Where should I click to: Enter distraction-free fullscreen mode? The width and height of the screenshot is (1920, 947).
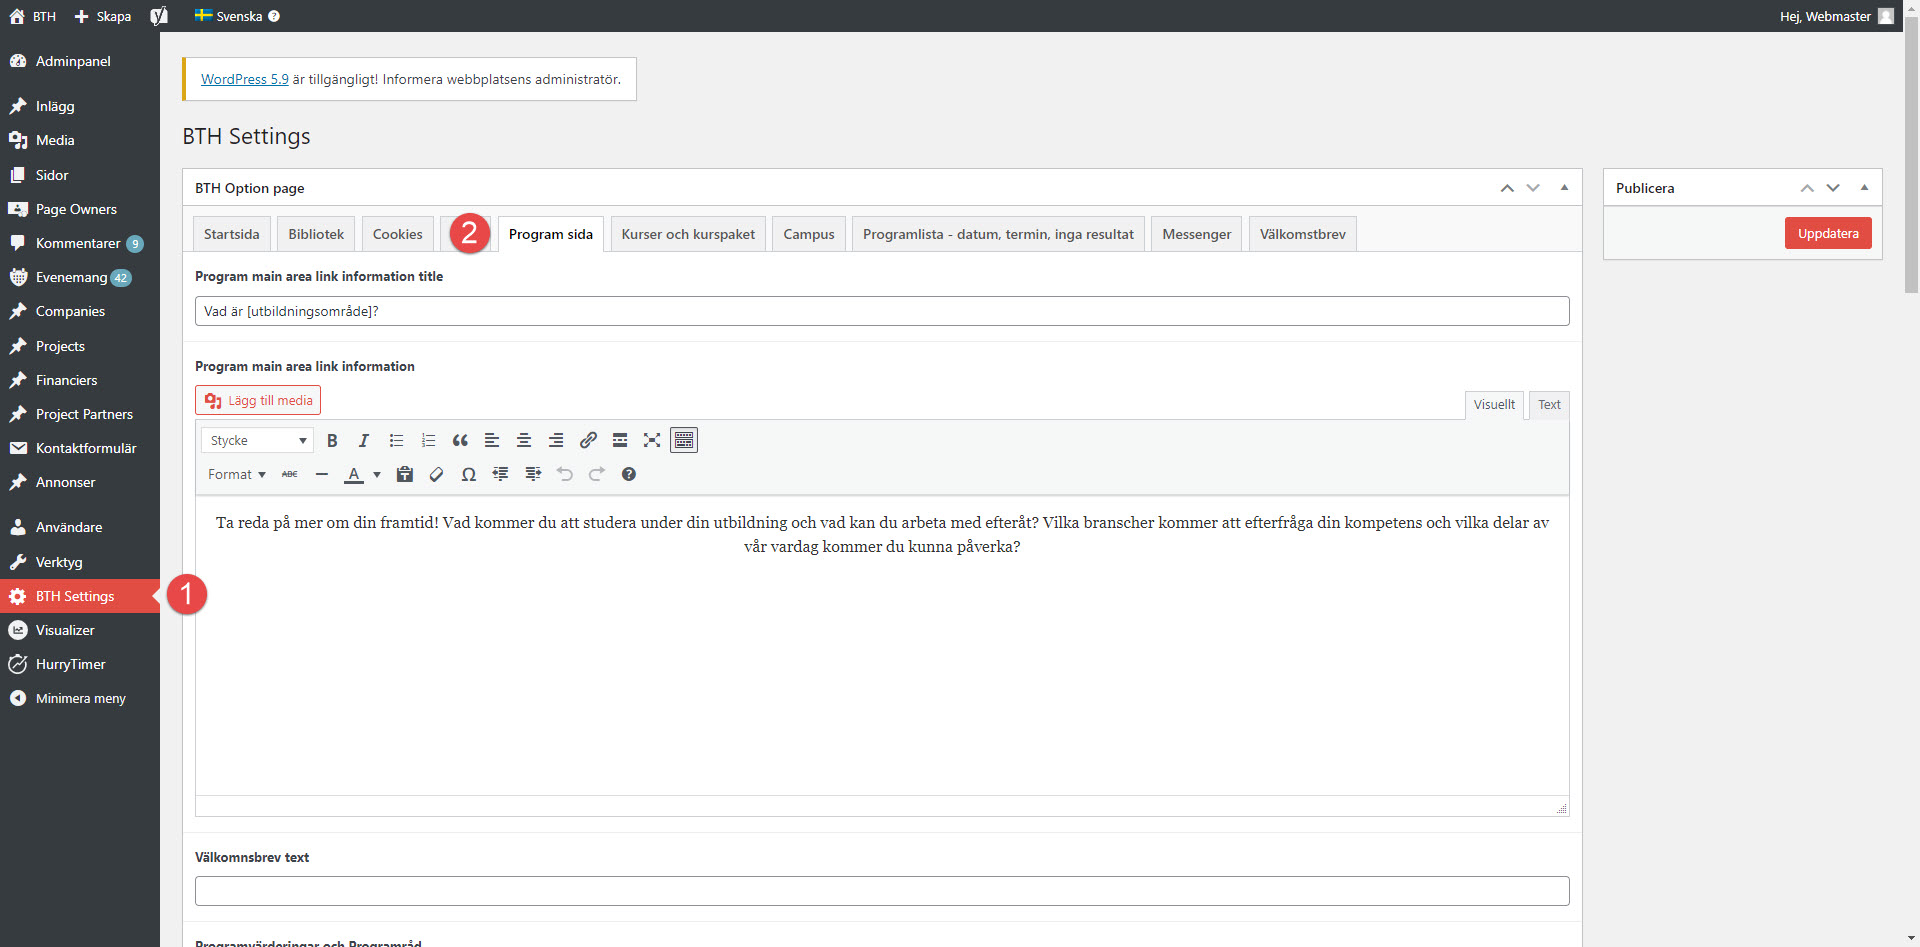tap(652, 440)
